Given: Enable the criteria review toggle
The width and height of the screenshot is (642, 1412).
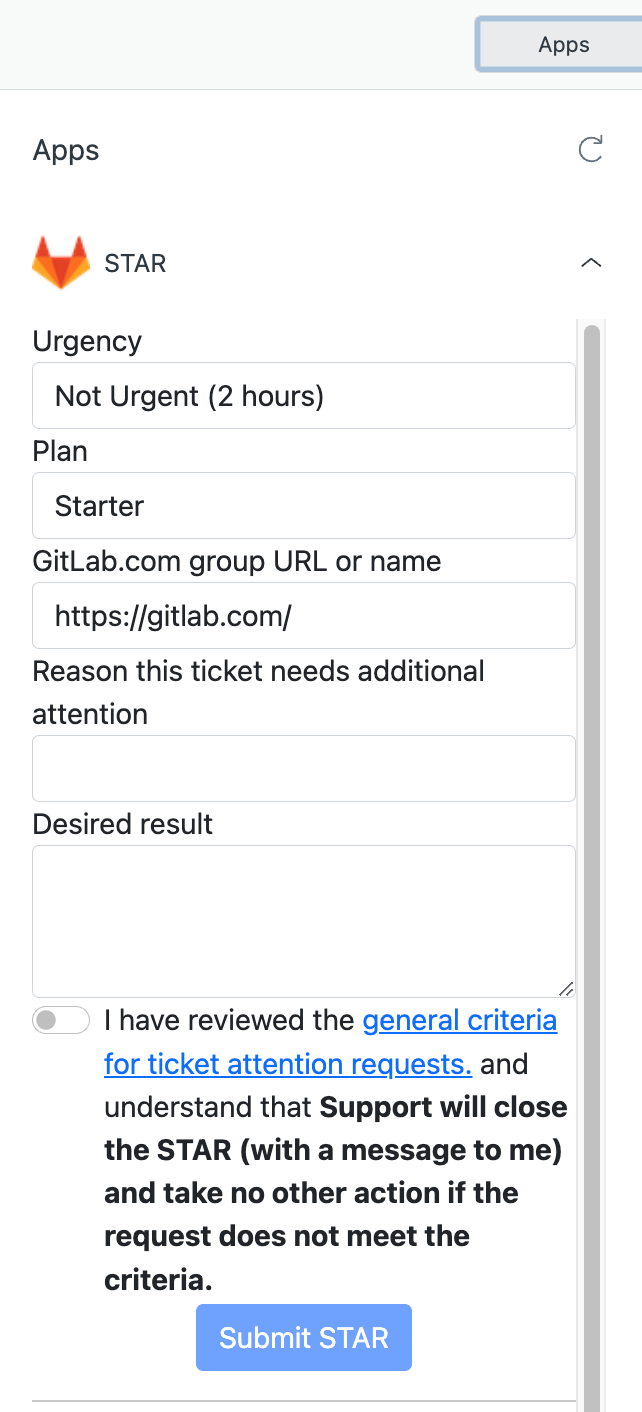Looking at the screenshot, I should click(60, 1020).
